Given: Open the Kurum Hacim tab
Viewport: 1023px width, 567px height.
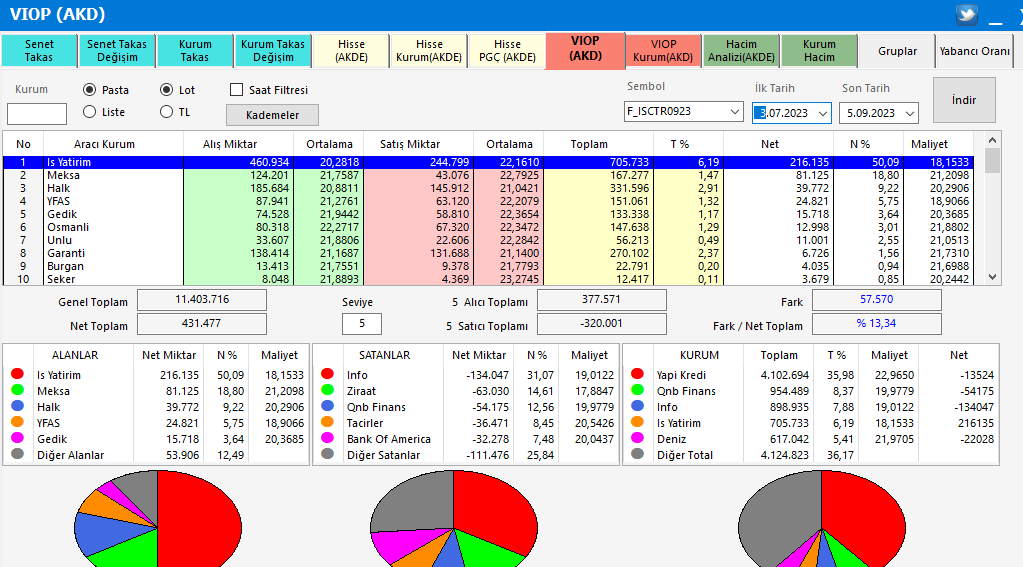Looking at the screenshot, I should [819, 51].
